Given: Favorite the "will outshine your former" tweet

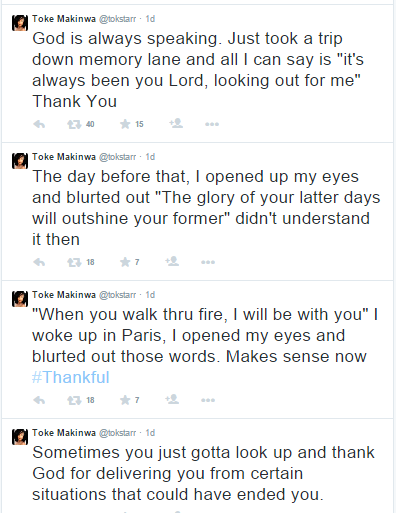Looking at the screenshot, I should pos(125,262).
